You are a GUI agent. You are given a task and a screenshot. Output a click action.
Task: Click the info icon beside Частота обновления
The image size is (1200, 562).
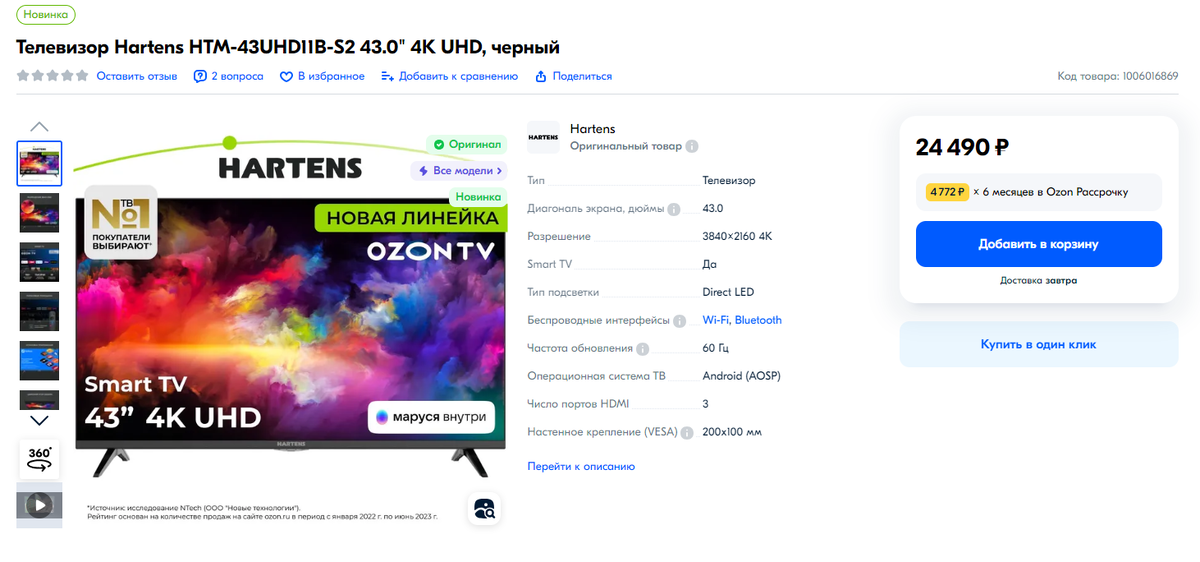click(643, 349)
